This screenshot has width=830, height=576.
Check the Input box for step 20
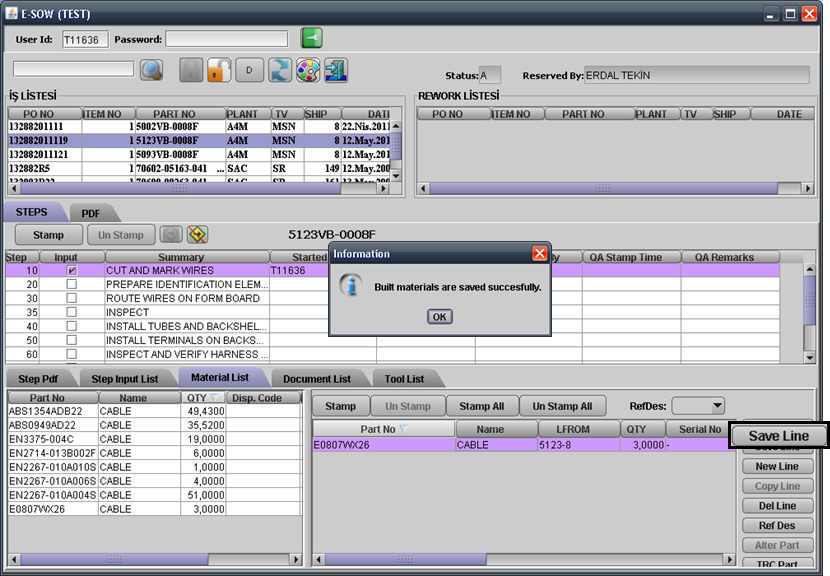click(71, 284)
